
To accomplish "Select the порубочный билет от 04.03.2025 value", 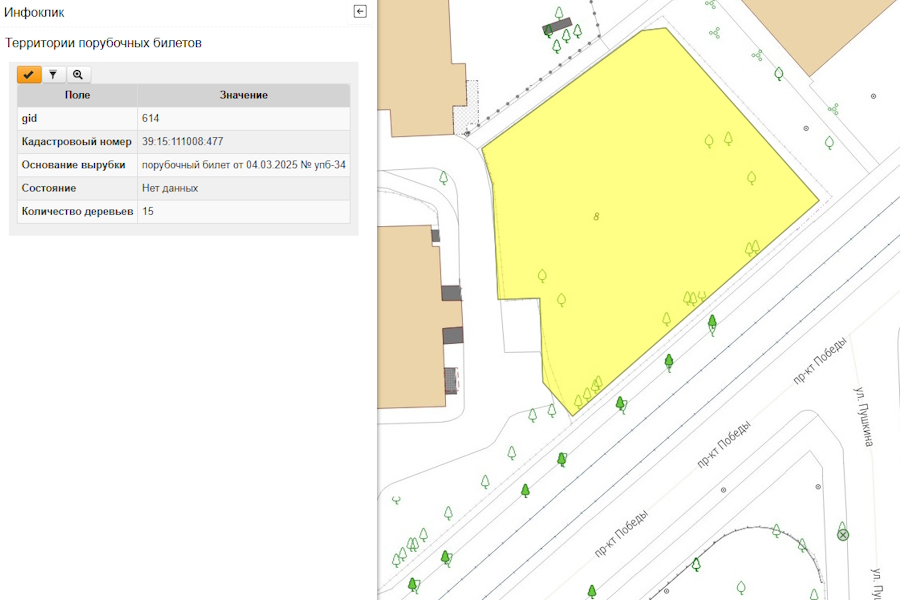I will coord(243,165).
